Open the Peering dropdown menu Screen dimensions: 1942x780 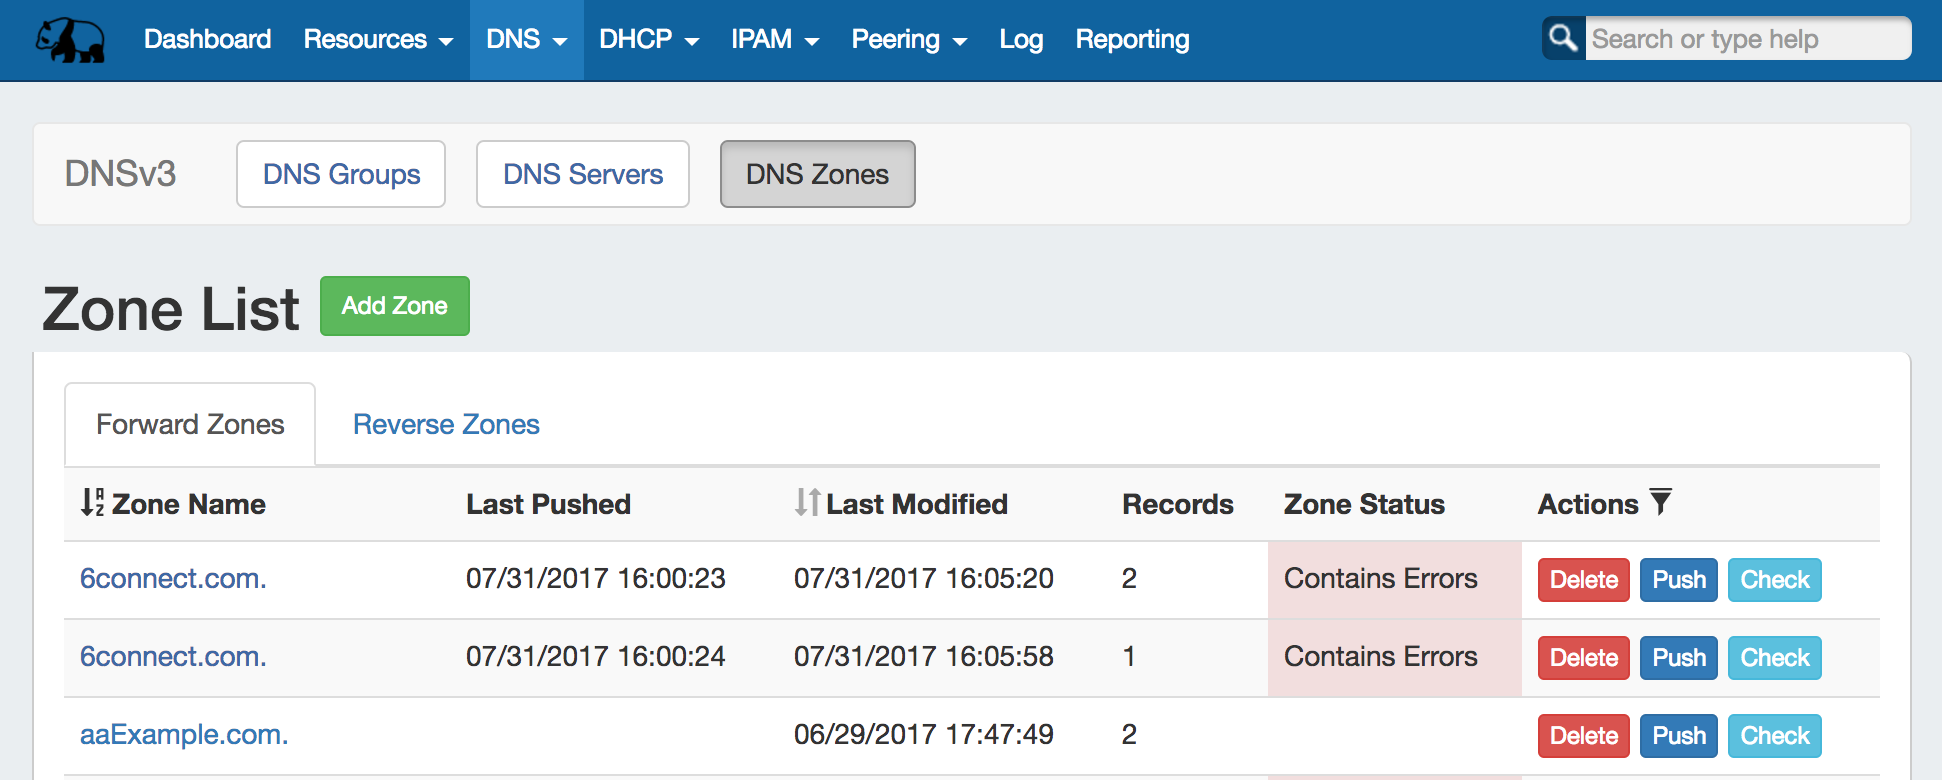pos(908,40)
